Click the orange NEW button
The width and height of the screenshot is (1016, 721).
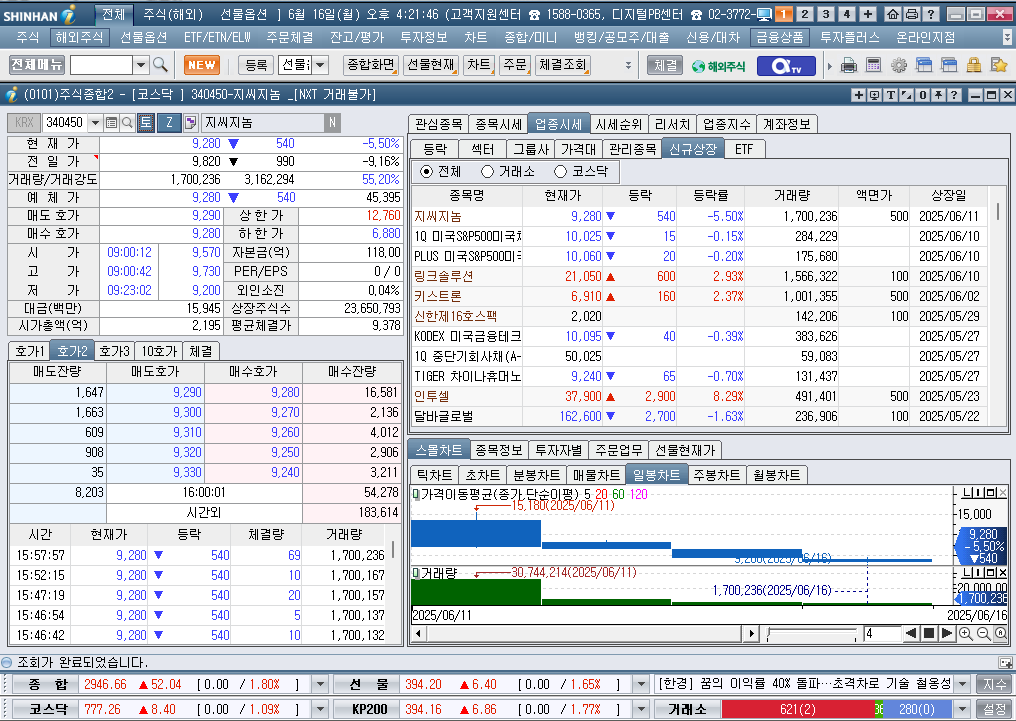202,65
